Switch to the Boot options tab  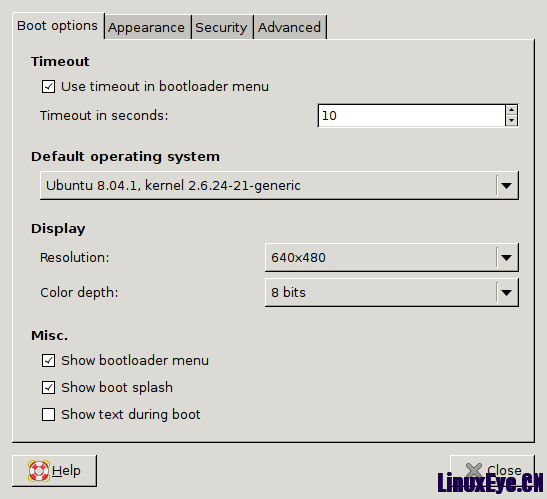coord(58,26)
